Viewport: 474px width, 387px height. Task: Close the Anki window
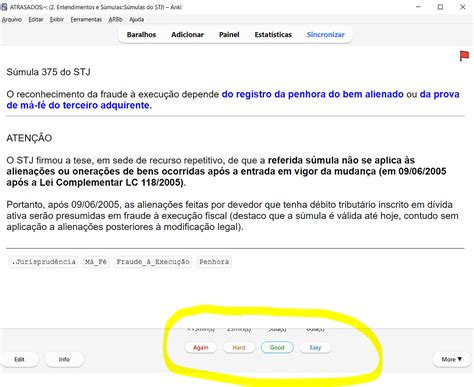click(463, 7)
